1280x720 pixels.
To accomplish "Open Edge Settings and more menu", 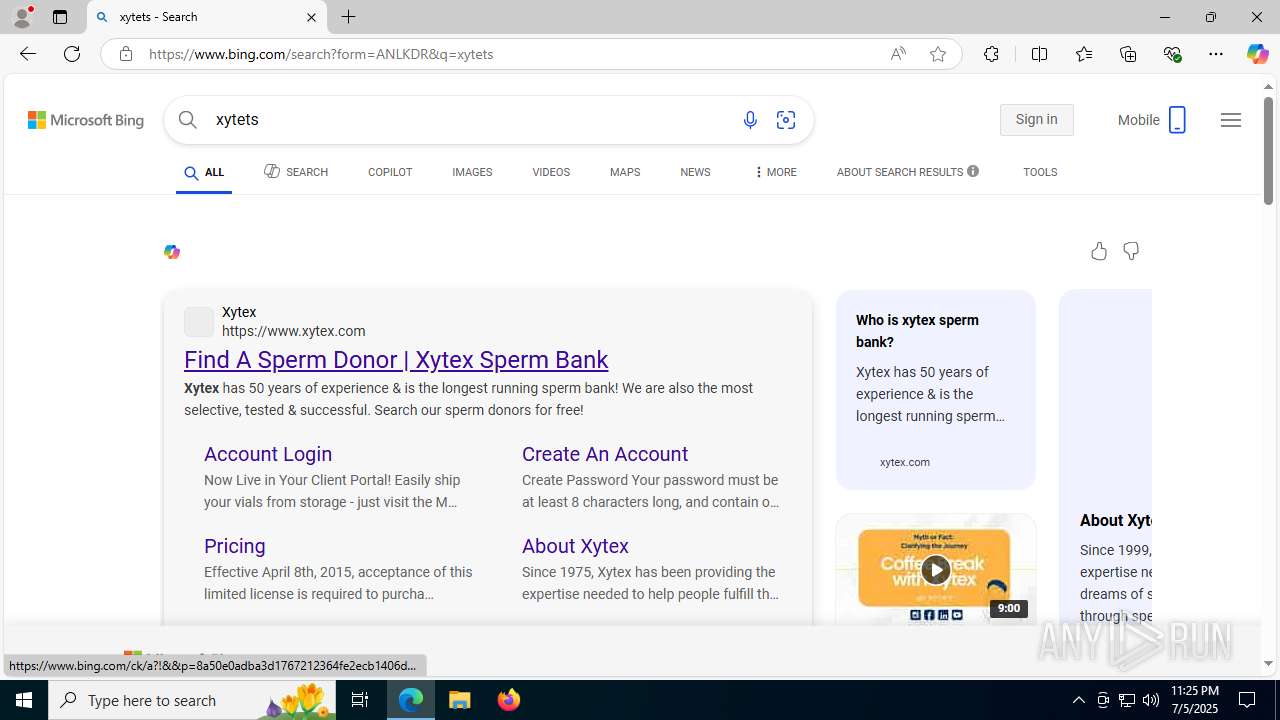I will point(1216,54).
